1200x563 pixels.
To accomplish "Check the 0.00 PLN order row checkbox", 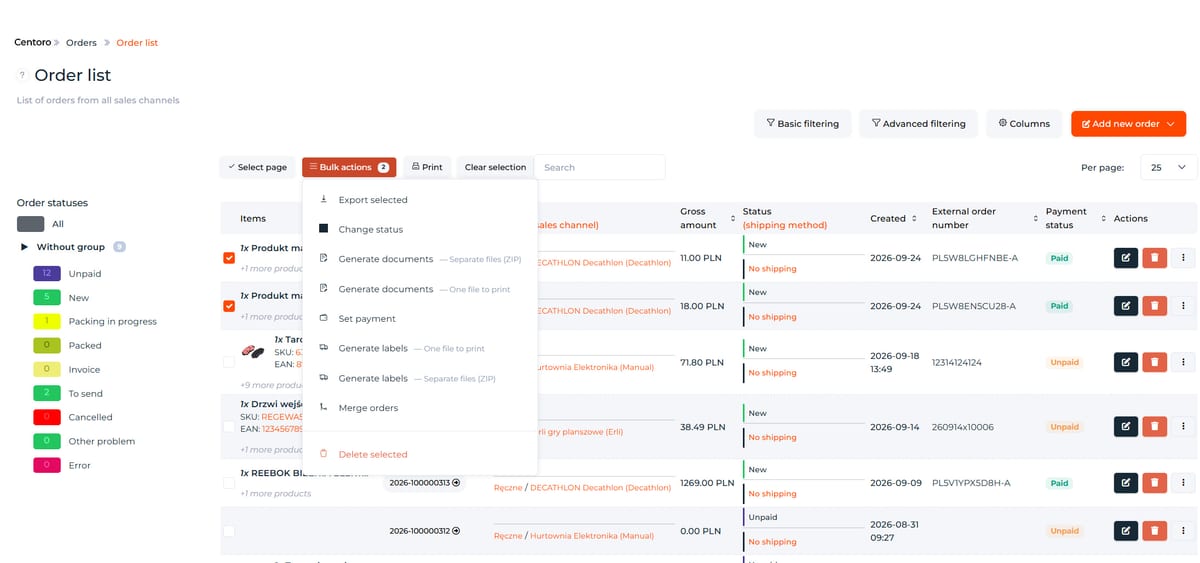I will coord(229,531).
